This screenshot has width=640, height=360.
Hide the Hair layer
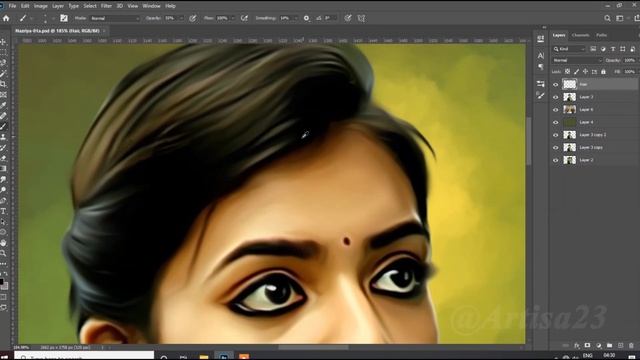click(x=556, y=84)
